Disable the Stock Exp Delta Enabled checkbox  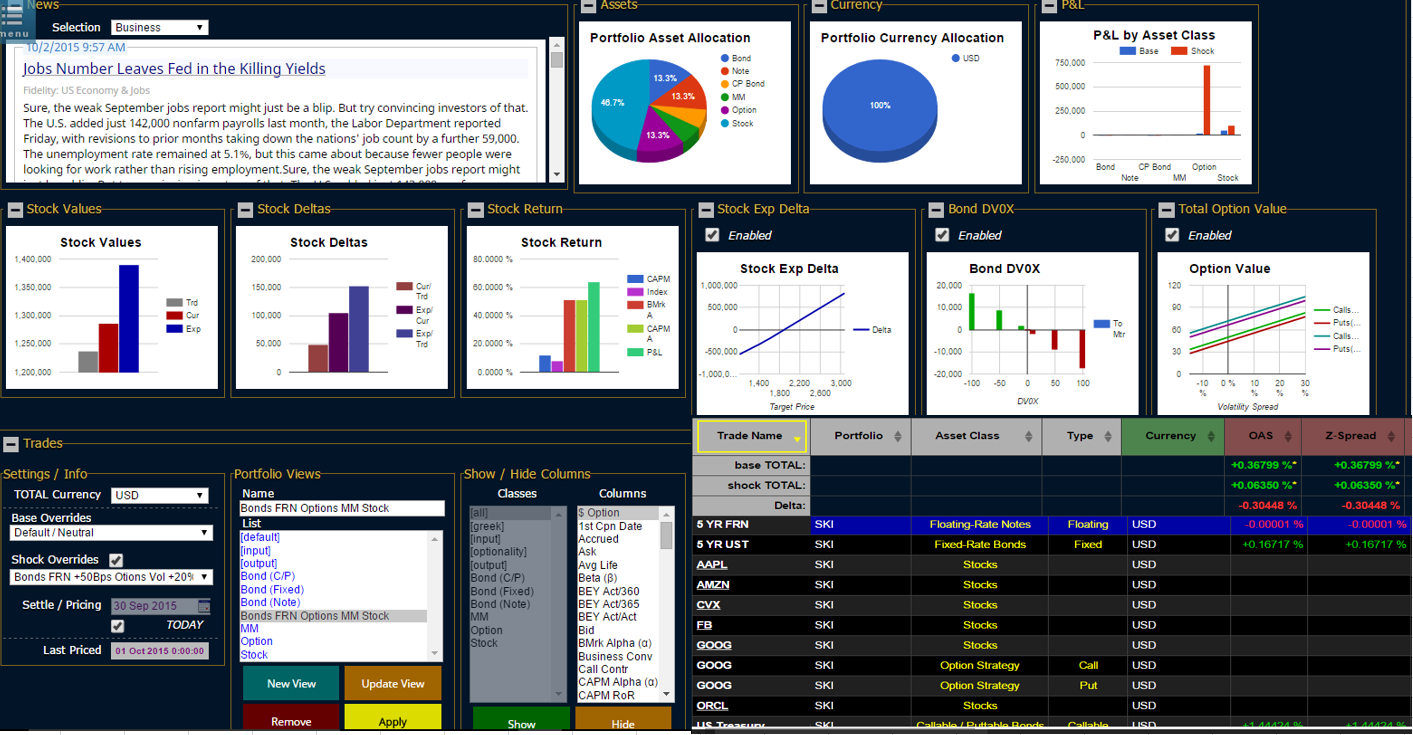pos(712,235)
